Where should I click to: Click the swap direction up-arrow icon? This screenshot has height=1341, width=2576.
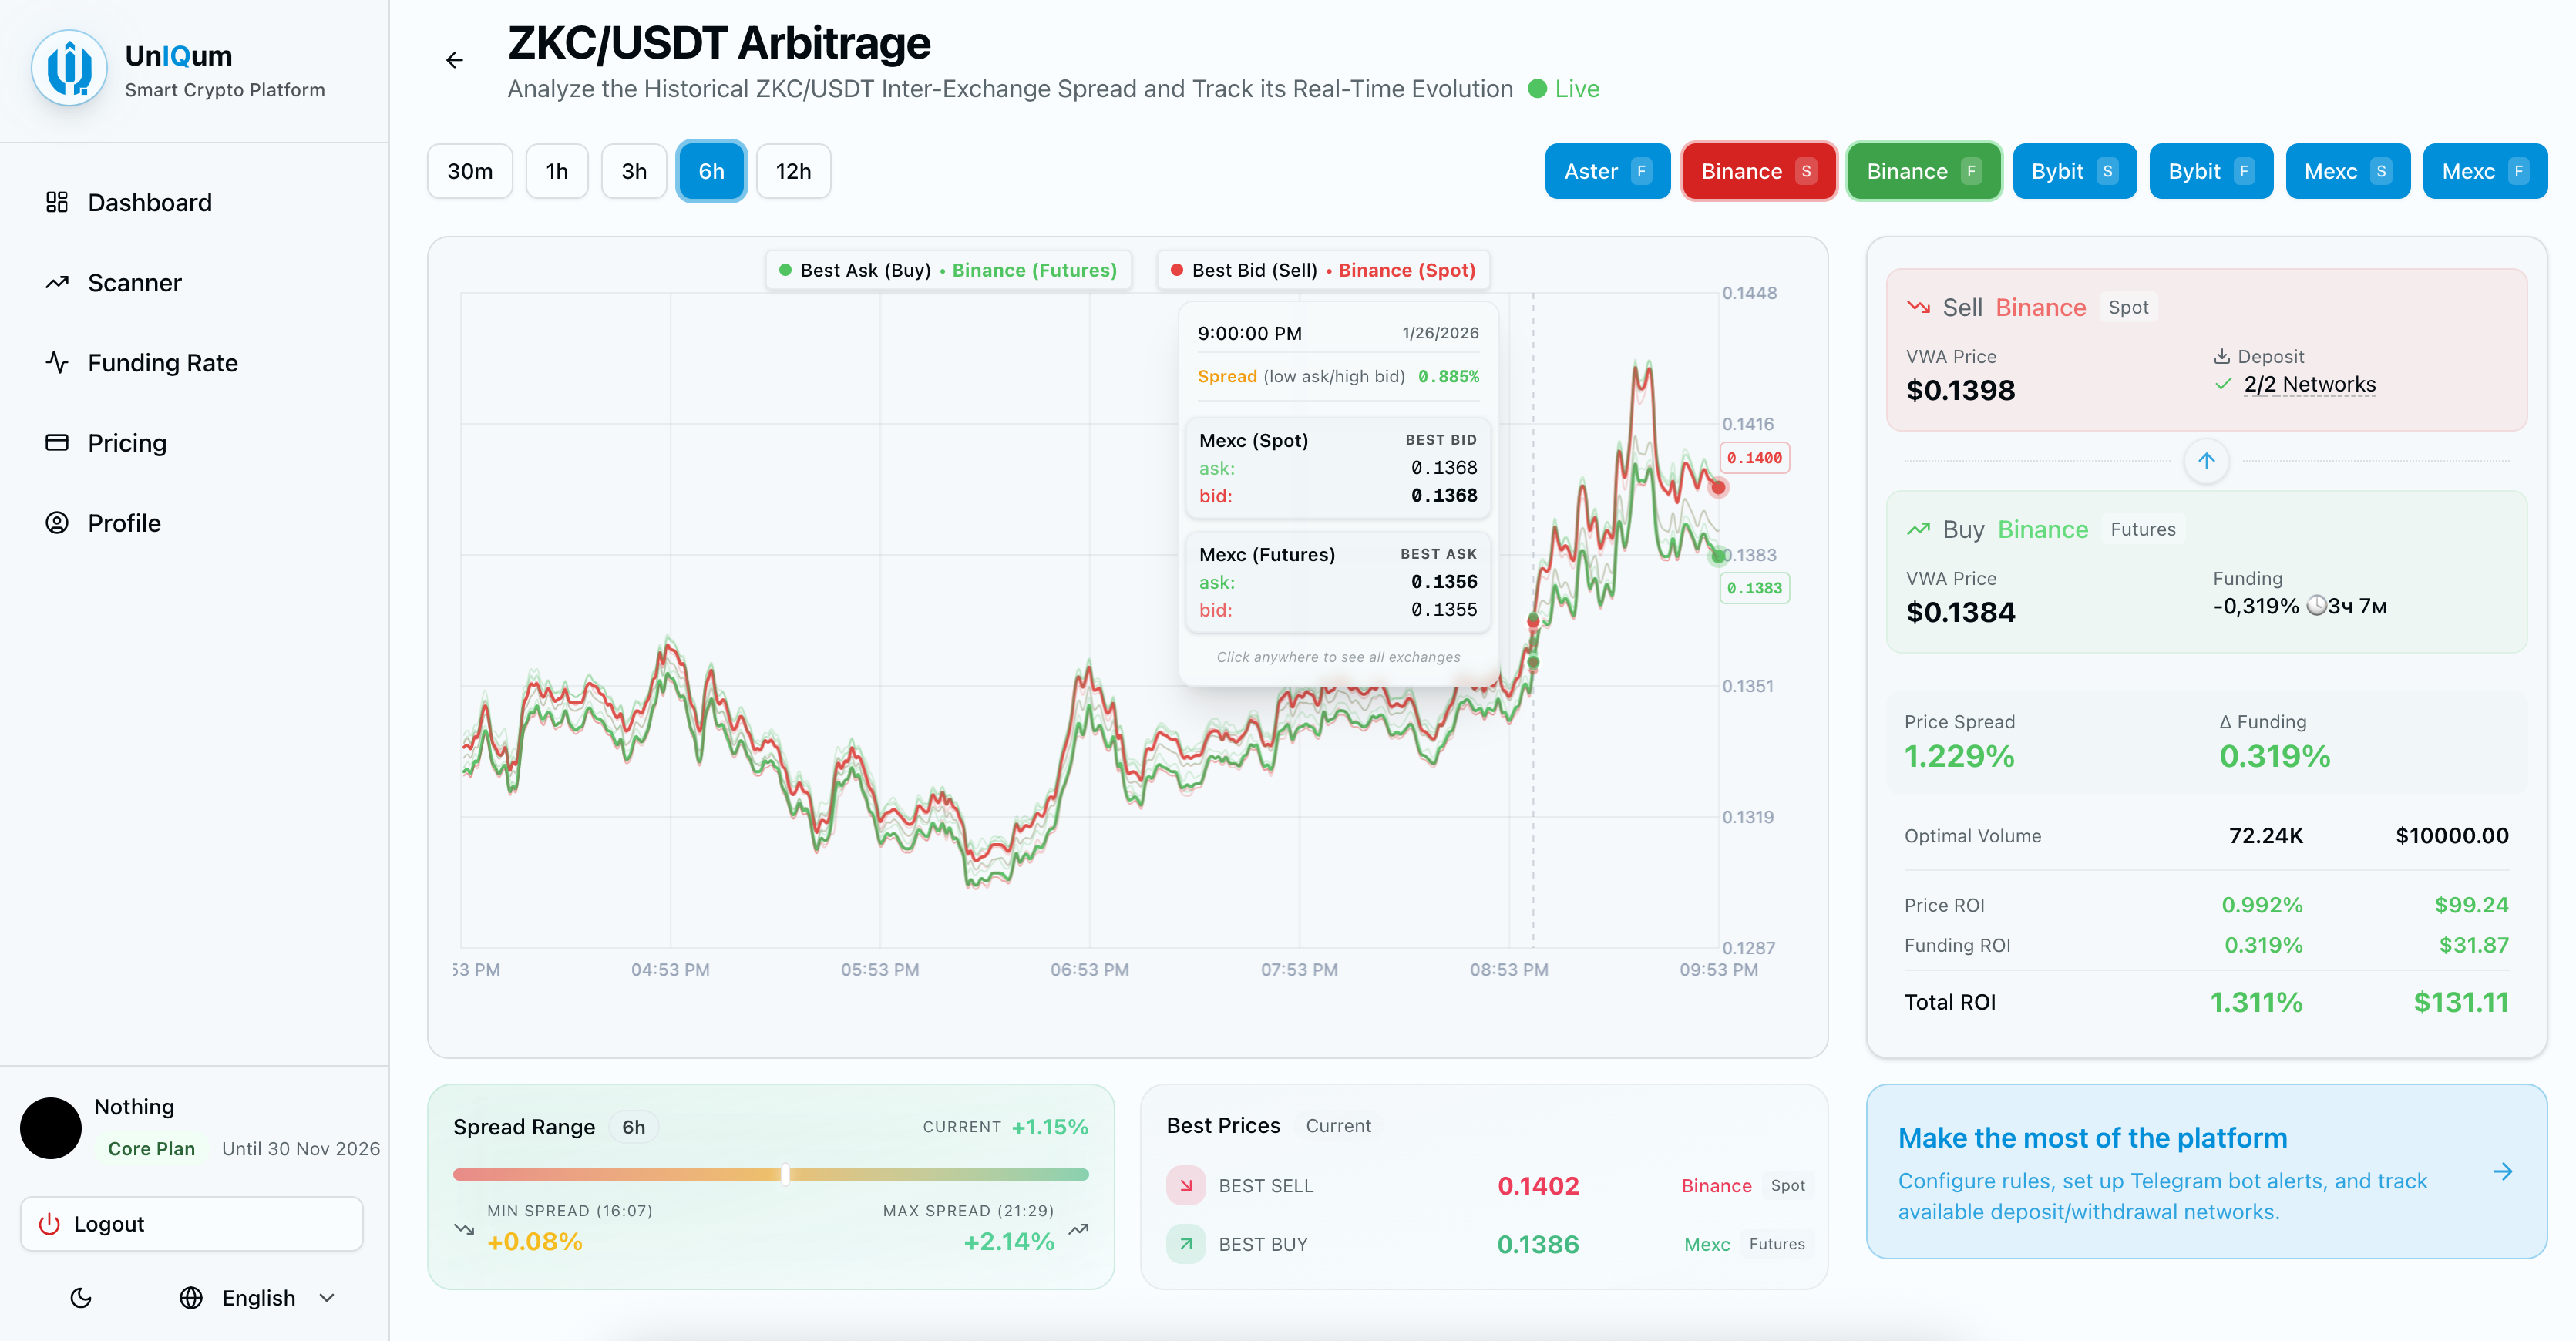pos(2206,461)
